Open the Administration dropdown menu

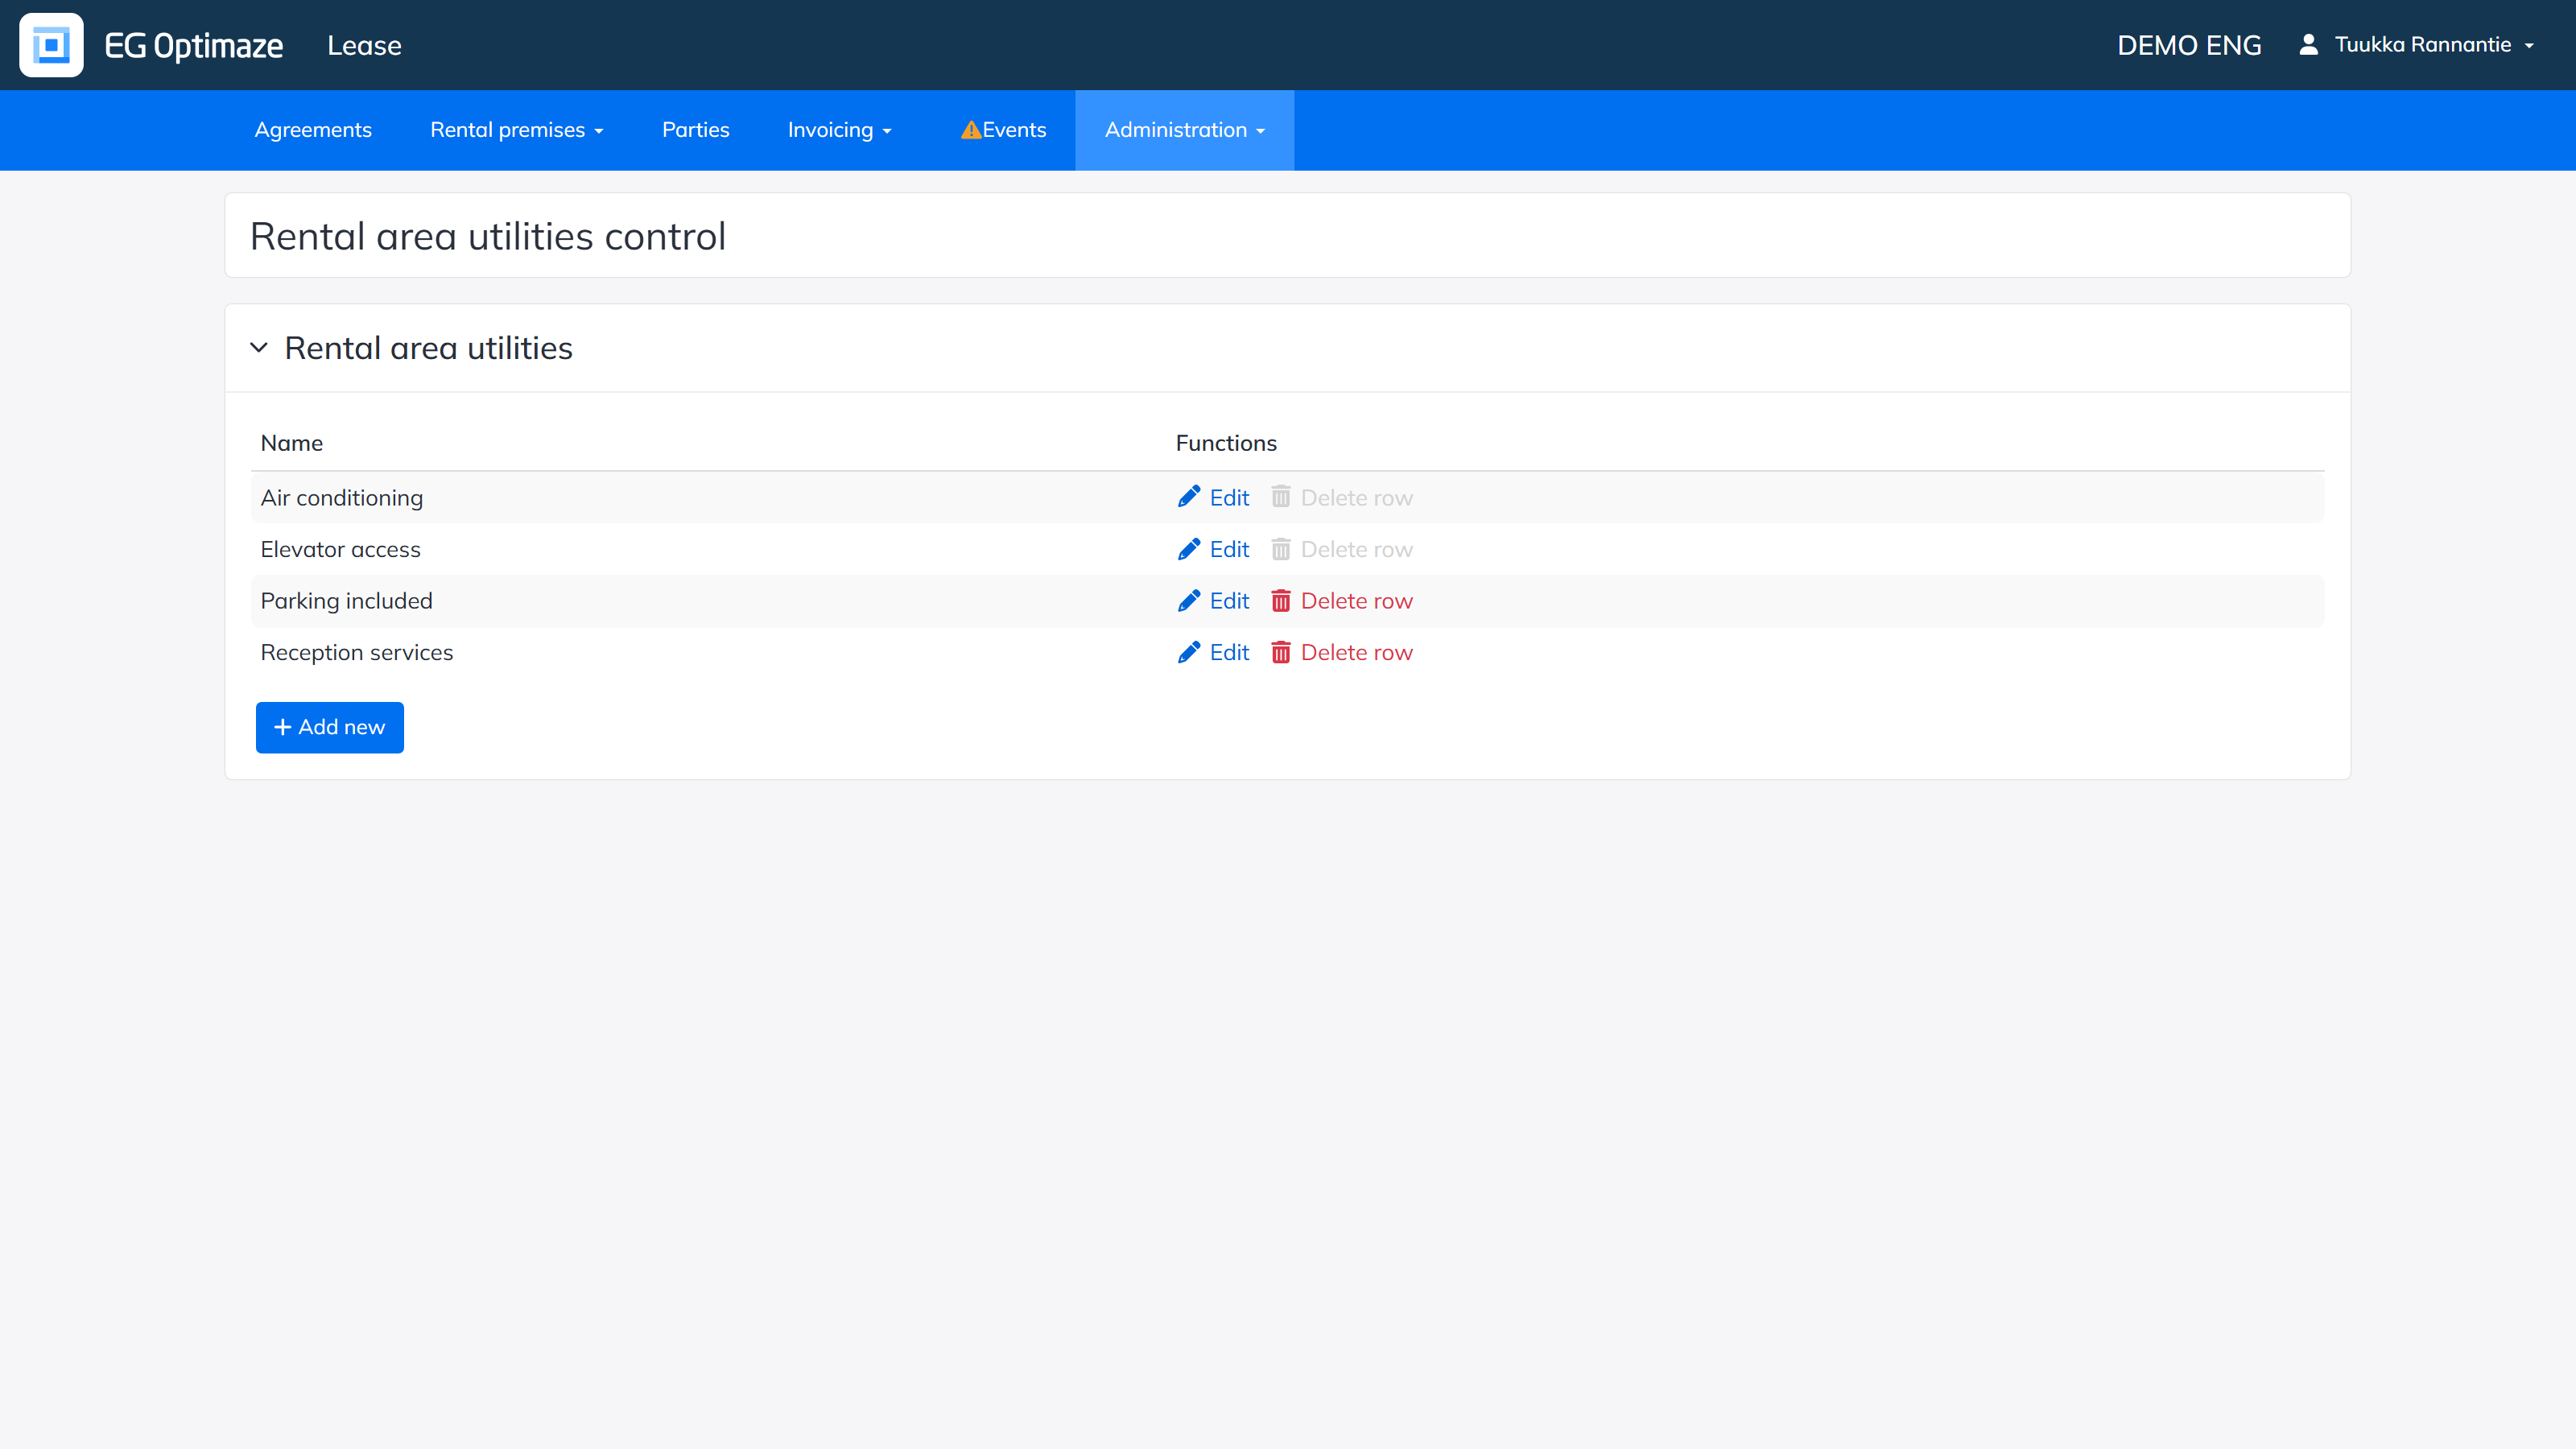coord(1184,130)
